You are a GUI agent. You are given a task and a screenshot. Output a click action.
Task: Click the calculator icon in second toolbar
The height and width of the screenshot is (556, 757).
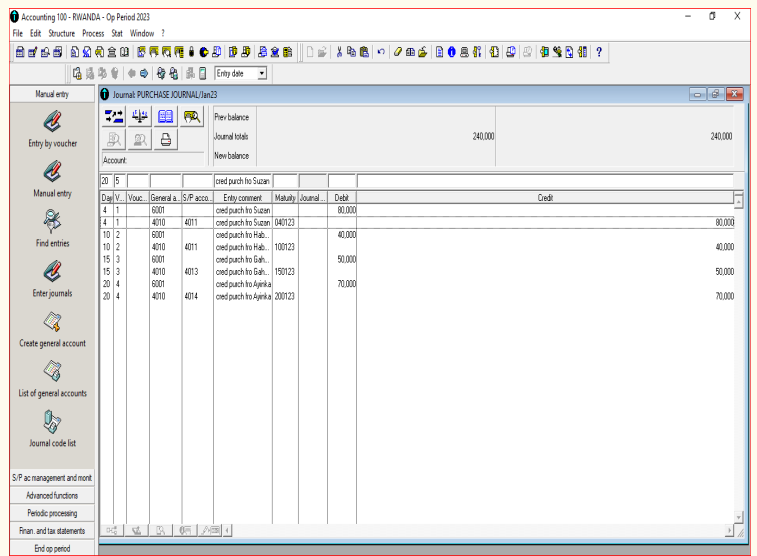click(x=203, y=73)
